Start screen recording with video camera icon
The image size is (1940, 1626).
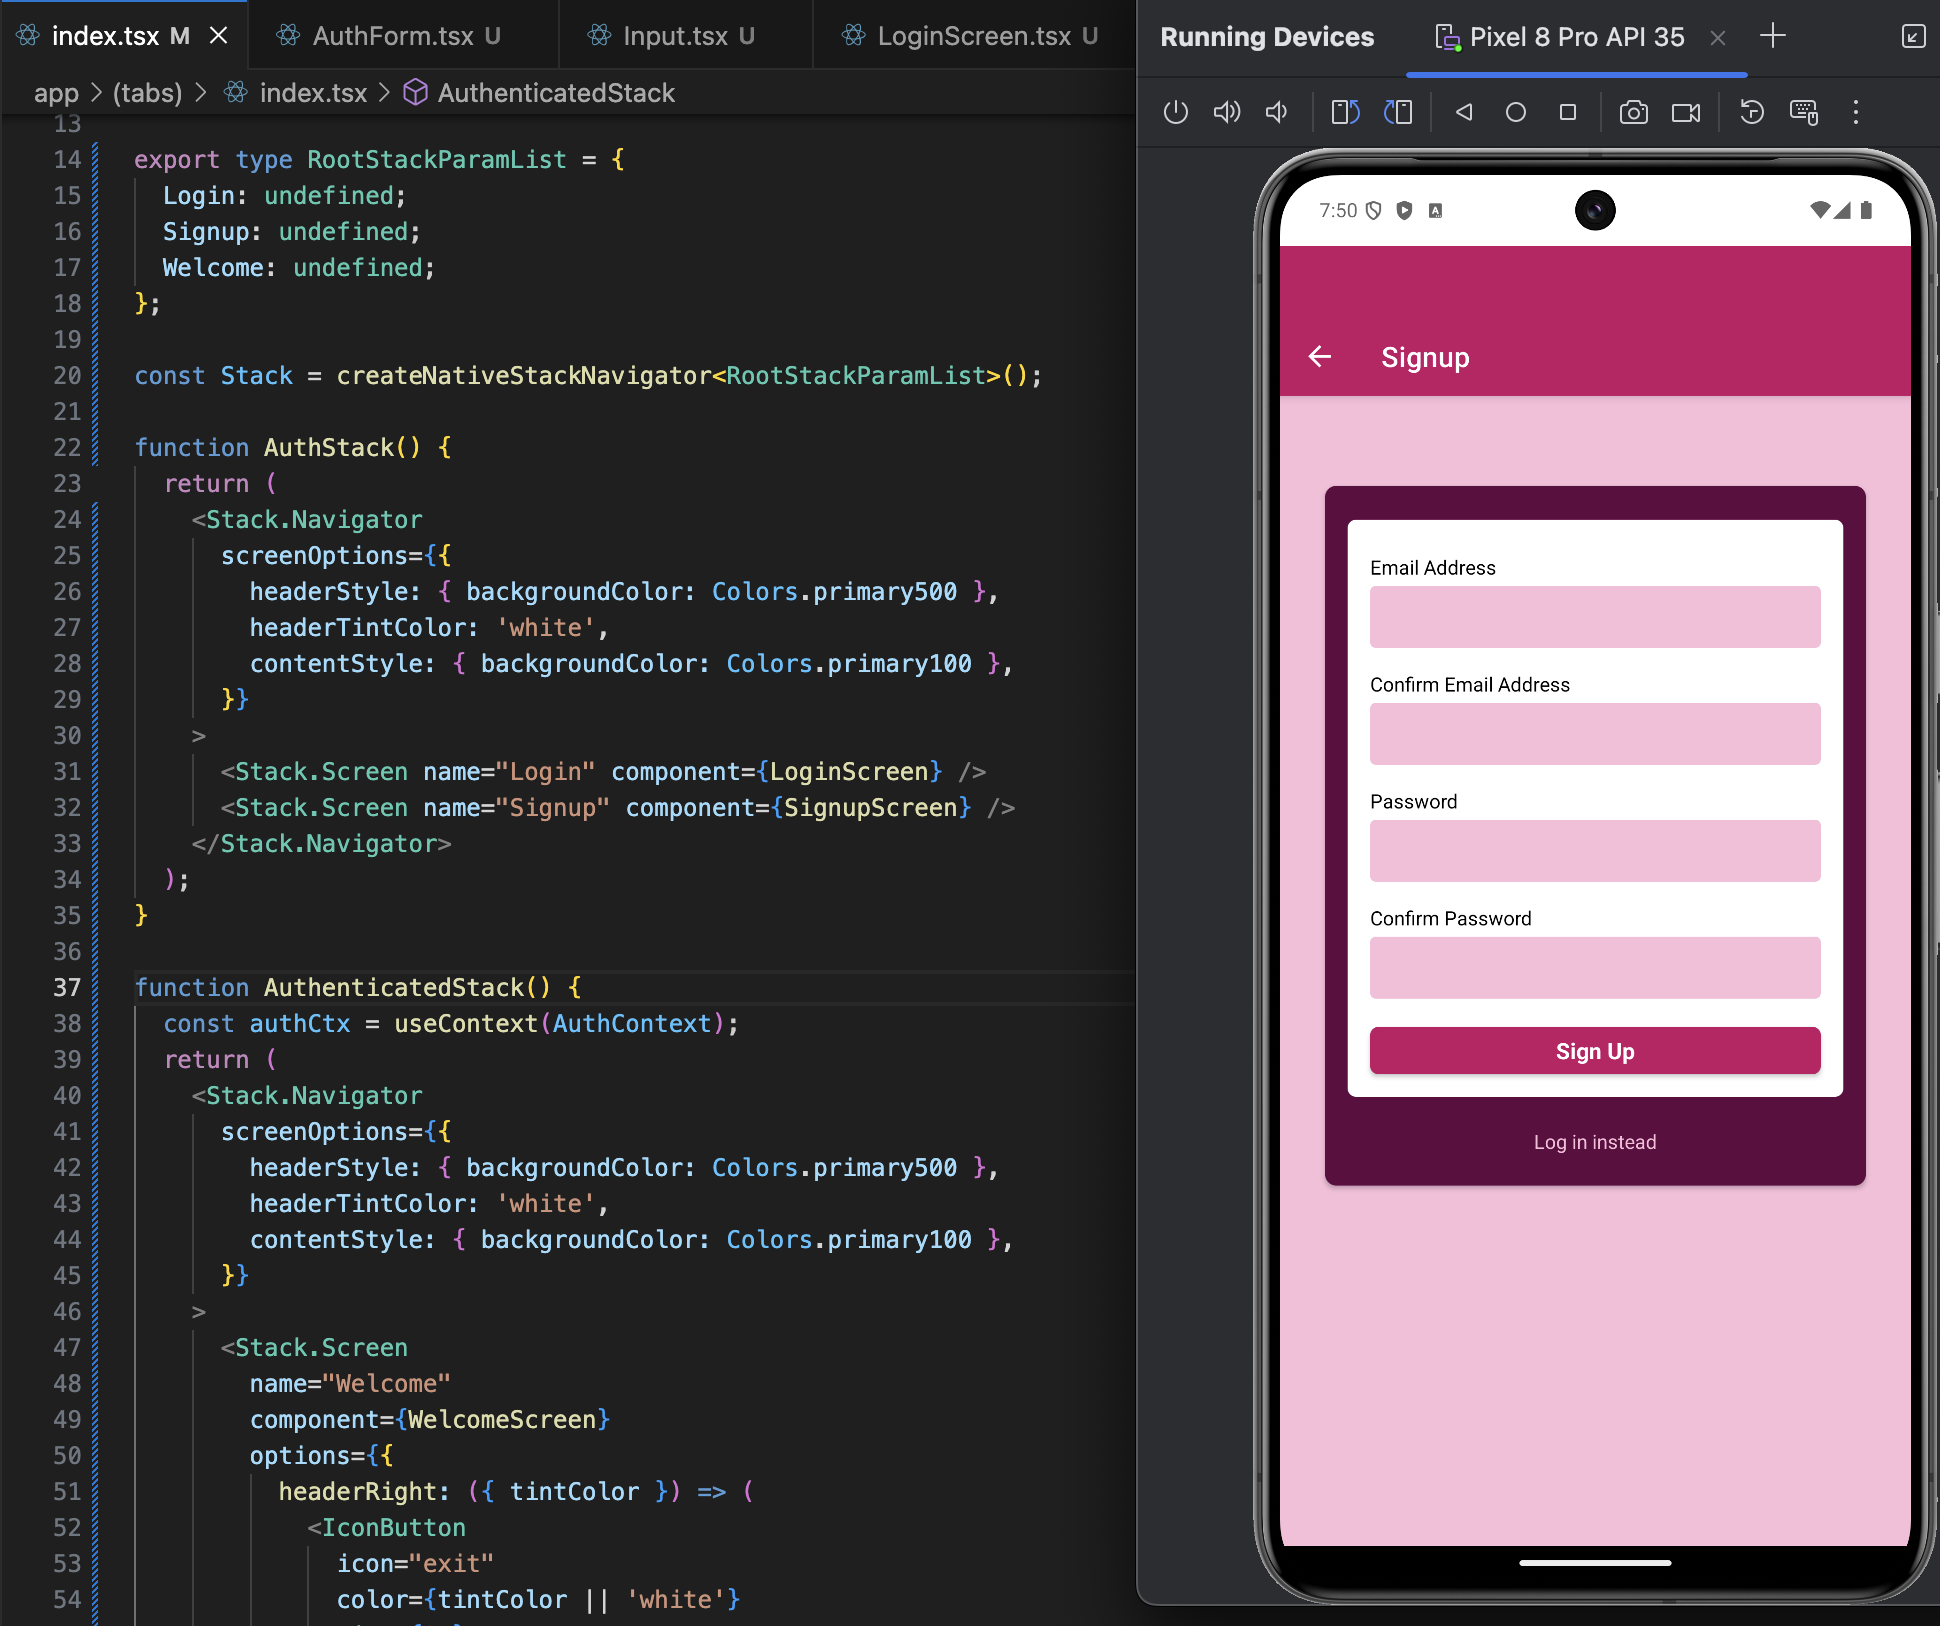coord(1686,112)
